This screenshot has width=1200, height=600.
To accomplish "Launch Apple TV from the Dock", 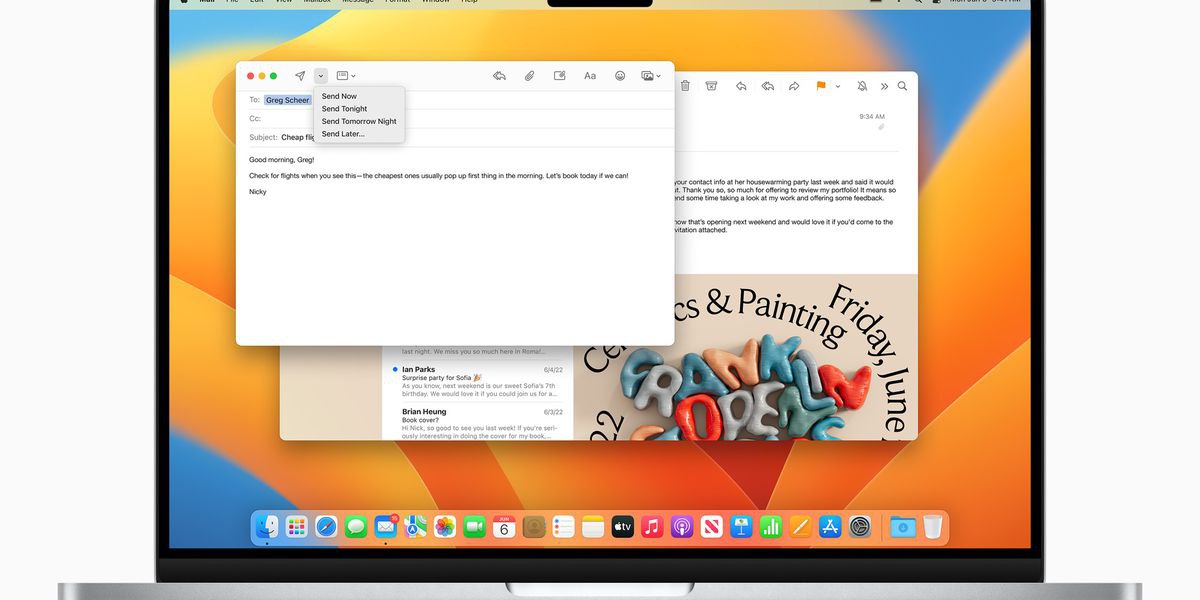I will click(x=623, y=527).
